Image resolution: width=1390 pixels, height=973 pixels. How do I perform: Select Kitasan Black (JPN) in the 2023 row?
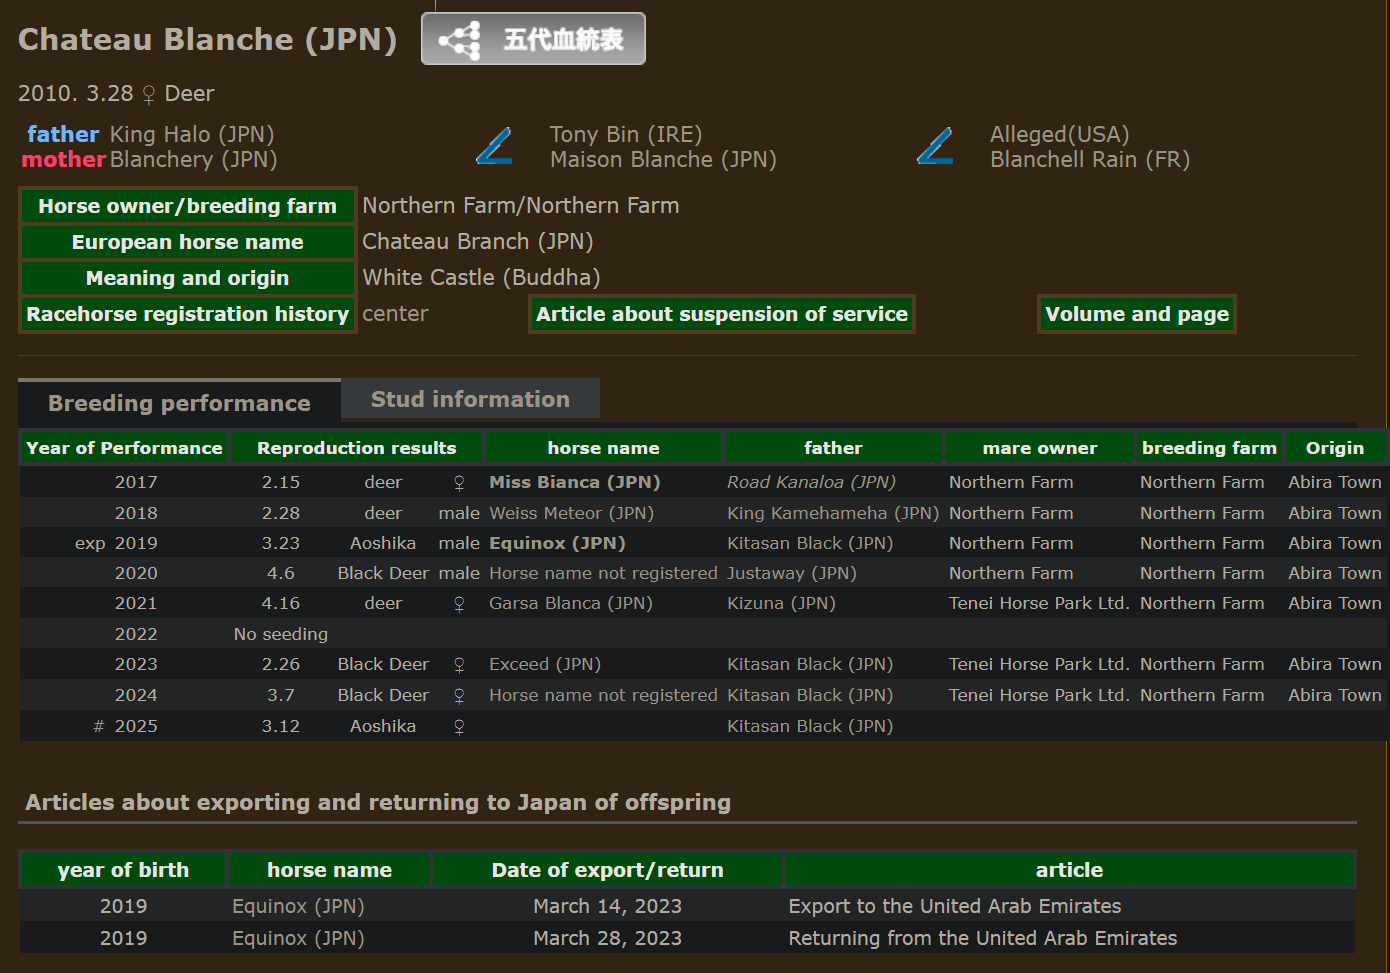pos(810,664)
